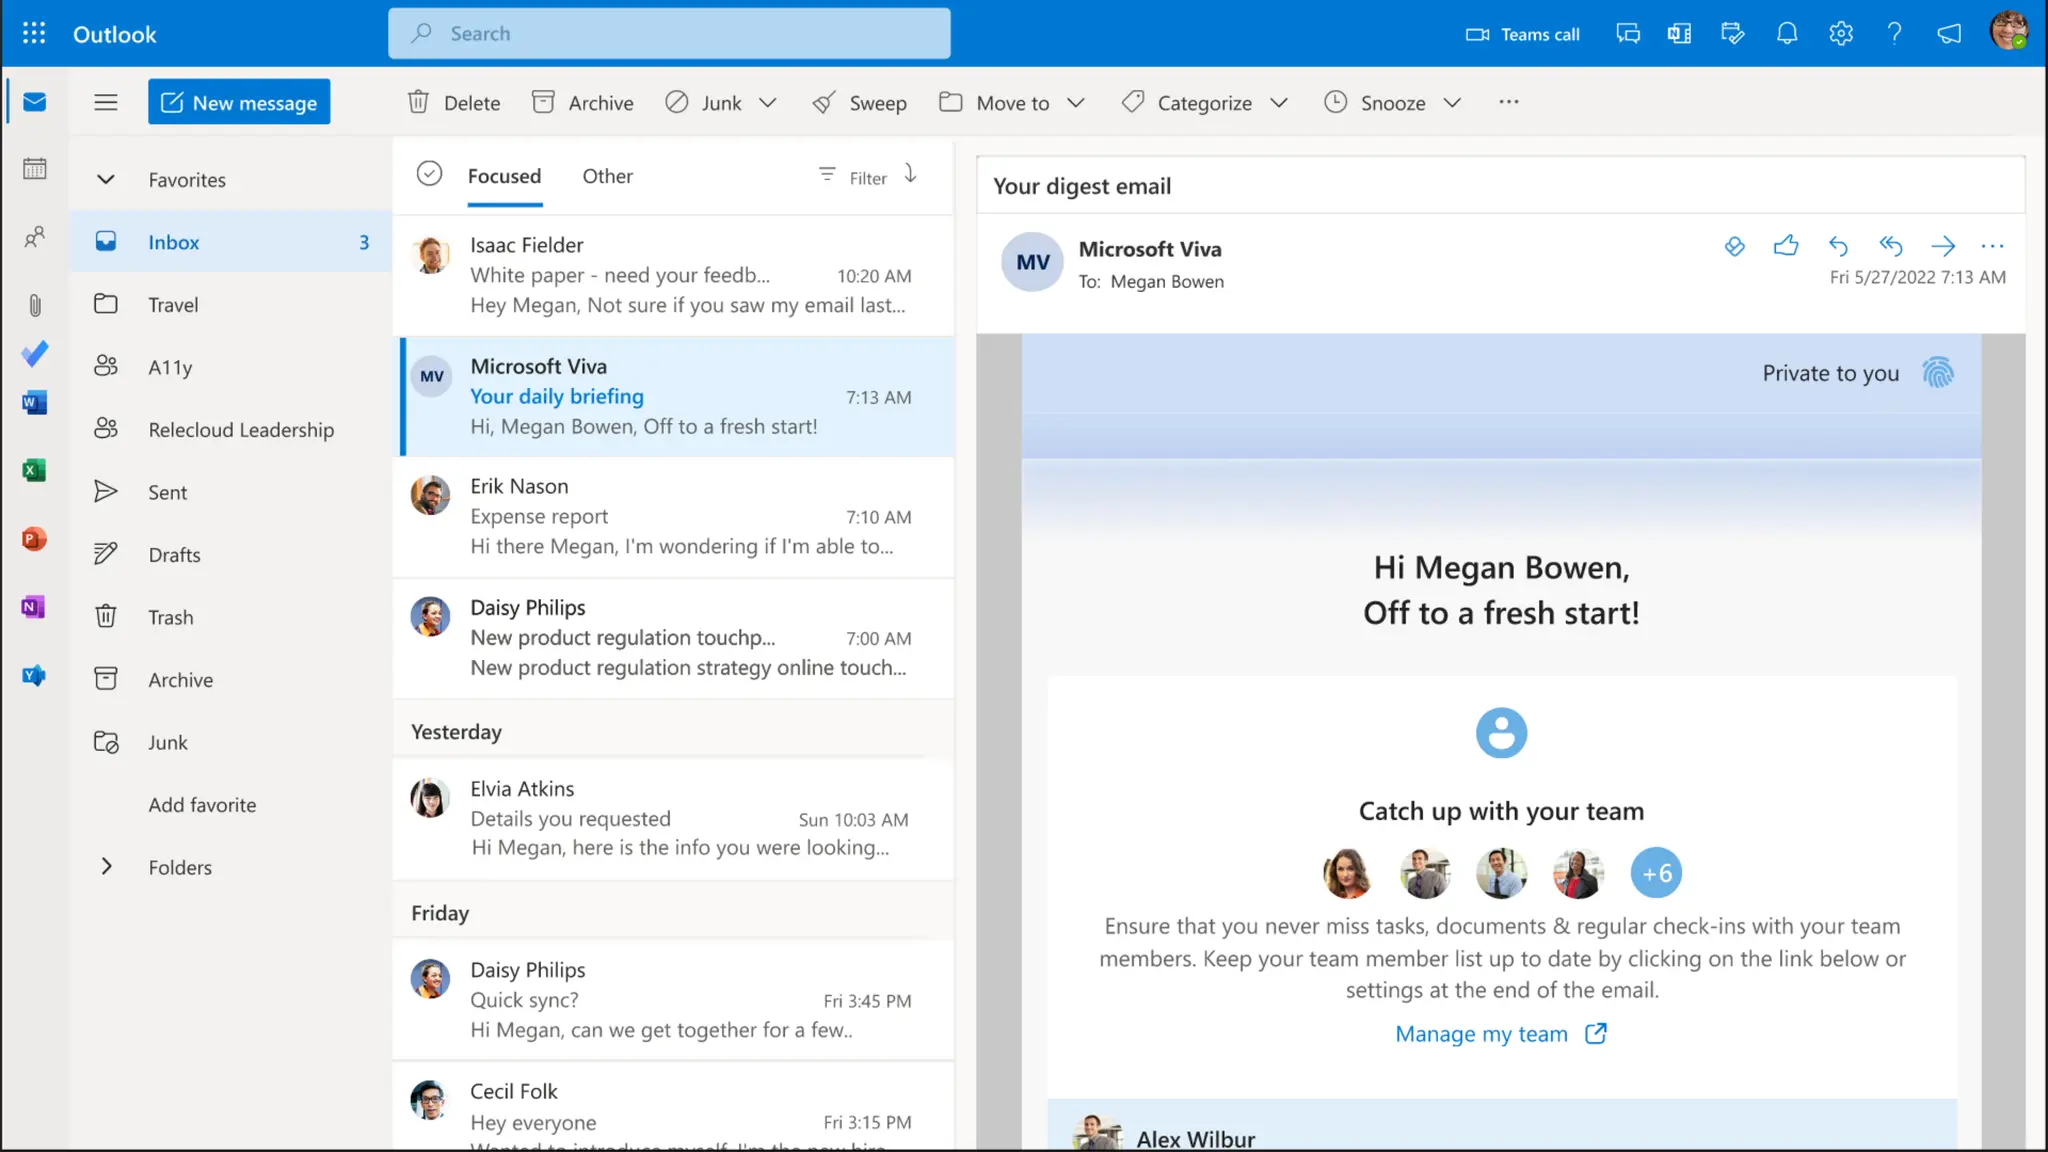
Task: Toggle the hamburger navigation pane button
Action: pos(106,102)
